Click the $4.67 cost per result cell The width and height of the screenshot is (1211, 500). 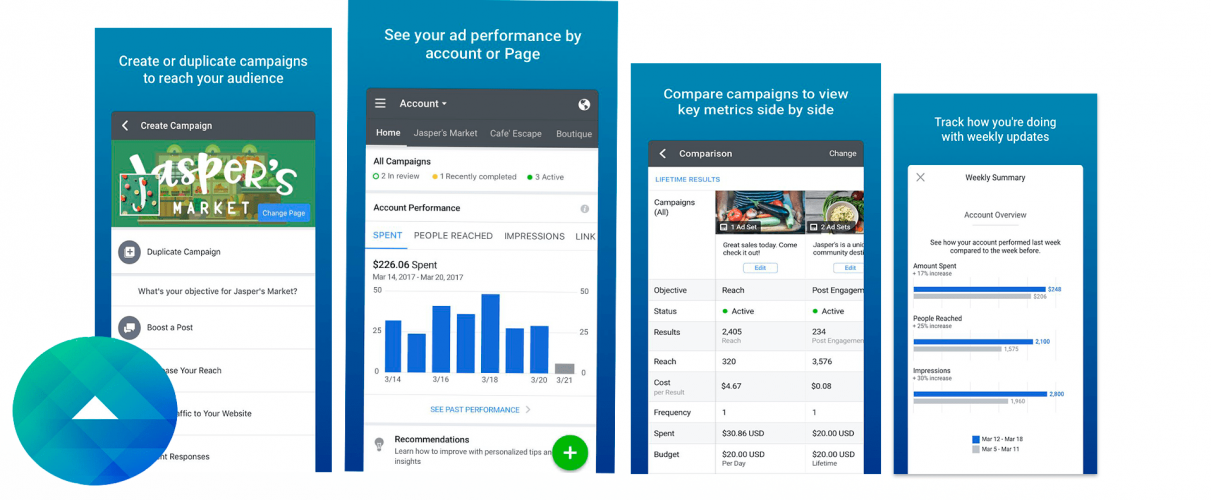coord(731,386)
